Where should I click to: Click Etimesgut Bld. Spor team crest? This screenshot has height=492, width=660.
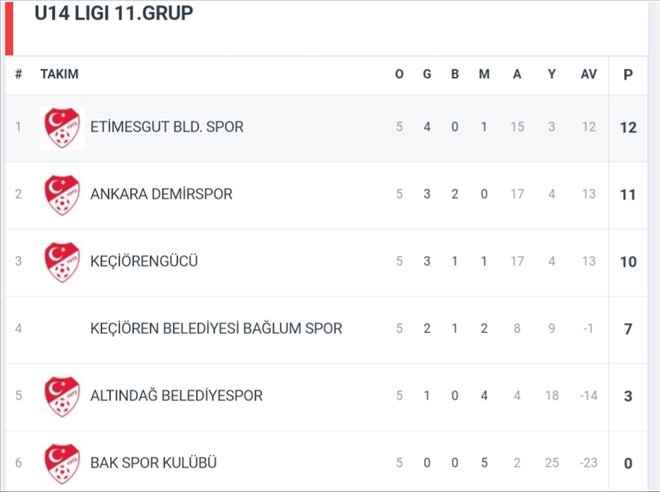62,128
